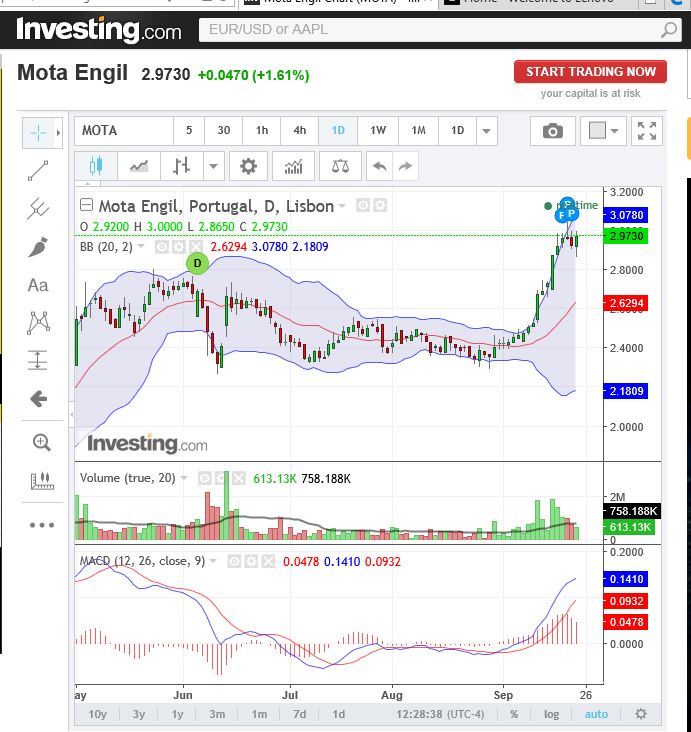Click the back arrow in the left toolbar
The image size is (691, 732).
pyautogui.click(x=38, y=399)
